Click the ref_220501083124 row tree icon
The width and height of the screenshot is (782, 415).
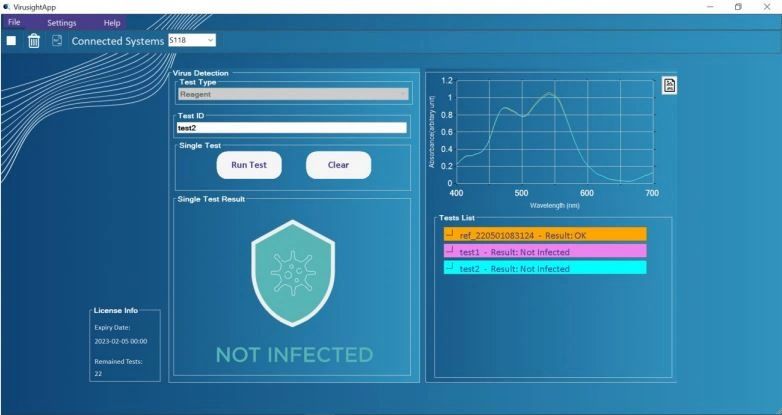pyautogui.click(x=450, y=233)
